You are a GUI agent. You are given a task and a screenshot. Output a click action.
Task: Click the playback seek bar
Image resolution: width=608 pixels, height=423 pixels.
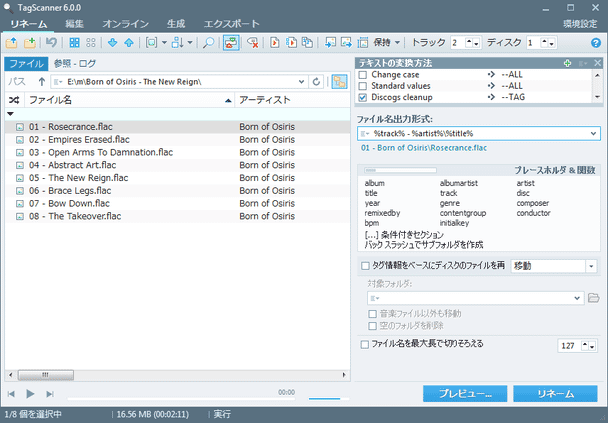[181, 398]
